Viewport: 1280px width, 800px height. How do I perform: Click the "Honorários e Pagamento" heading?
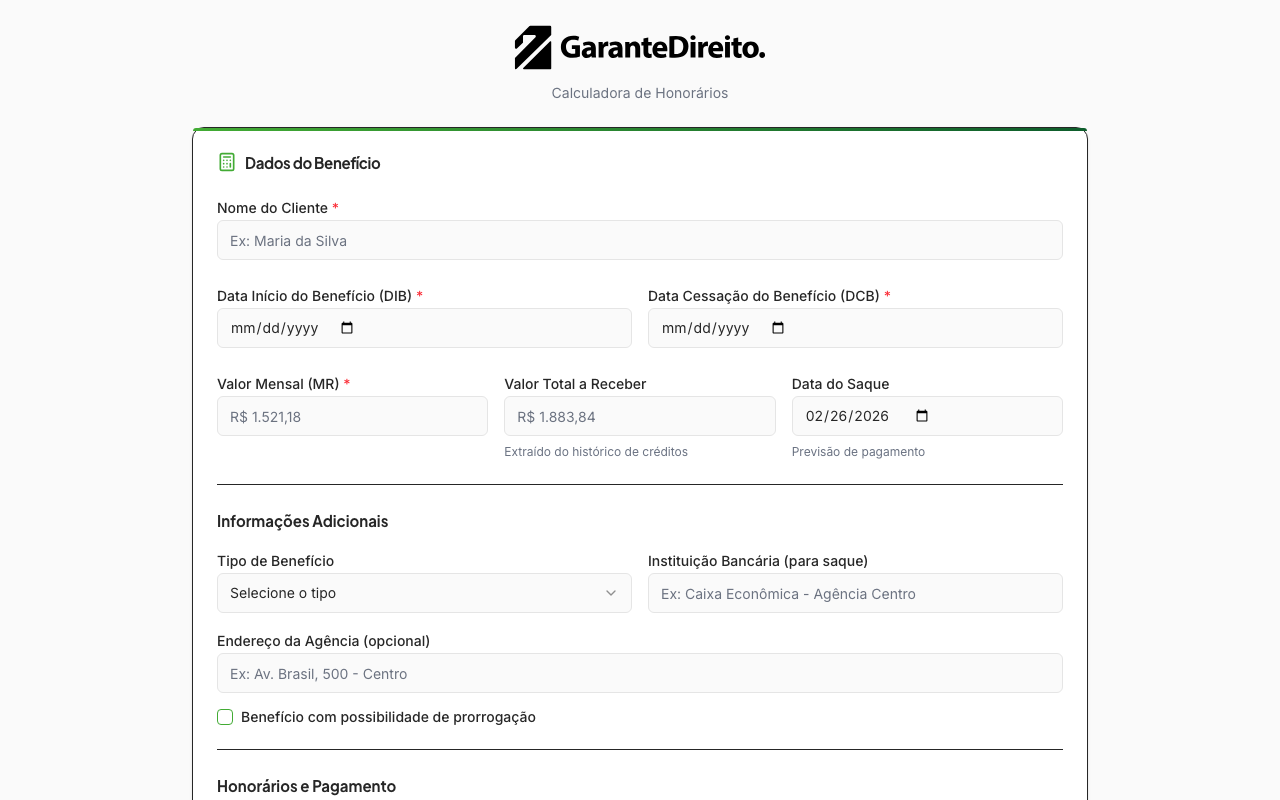(306, 786)
